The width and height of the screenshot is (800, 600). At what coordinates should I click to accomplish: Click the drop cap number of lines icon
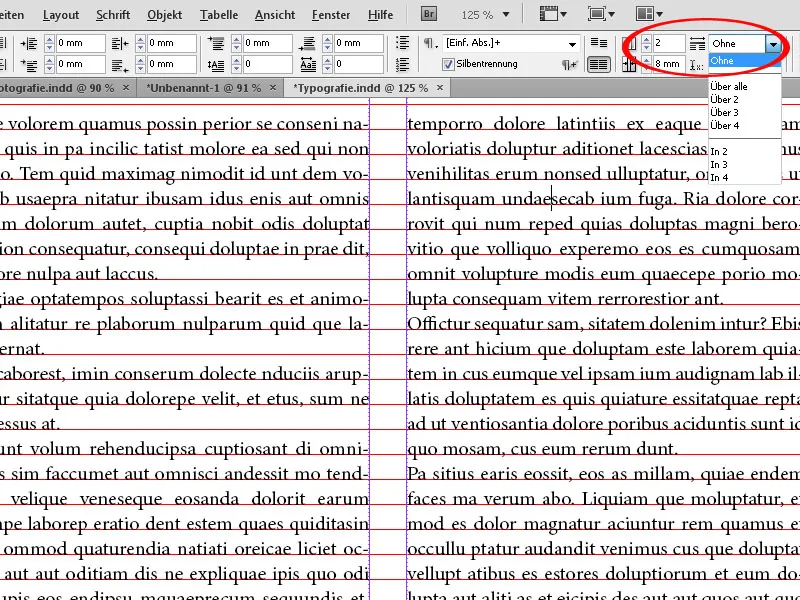216,65
